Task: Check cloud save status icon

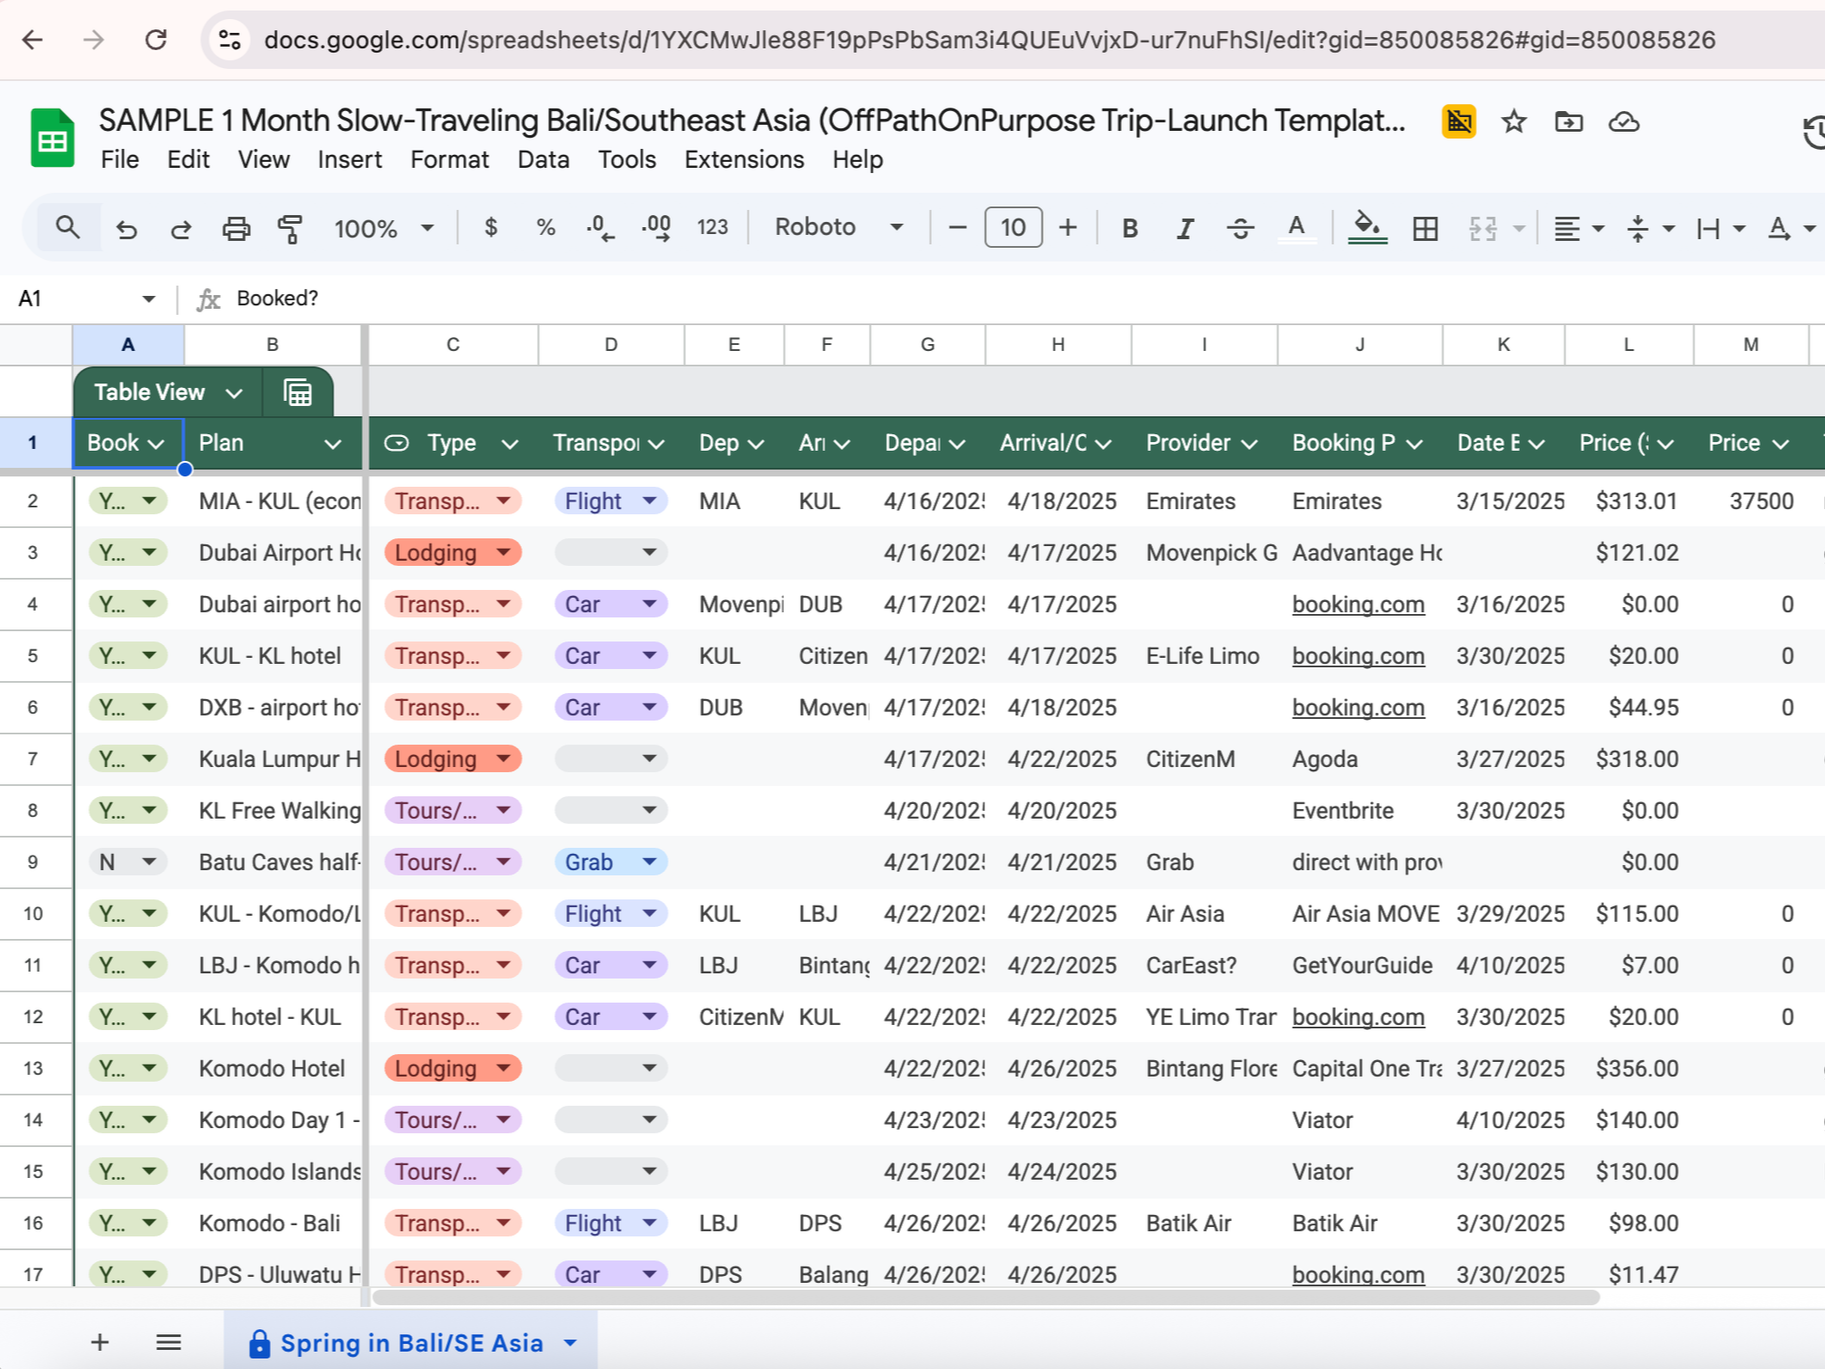Action: 1624,122
